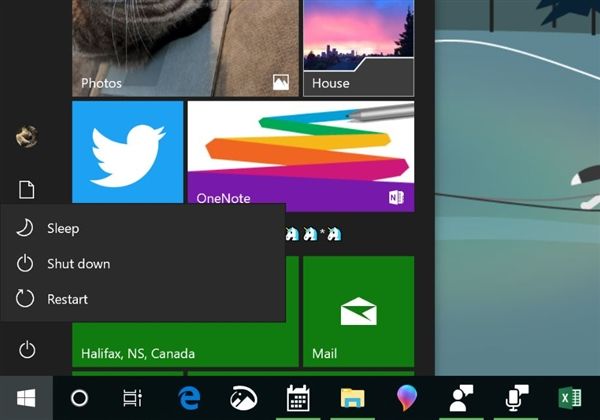Choose Shut down in the power menu
The height and width of the screenshot is (420, 600).
[x=78, y=264]
